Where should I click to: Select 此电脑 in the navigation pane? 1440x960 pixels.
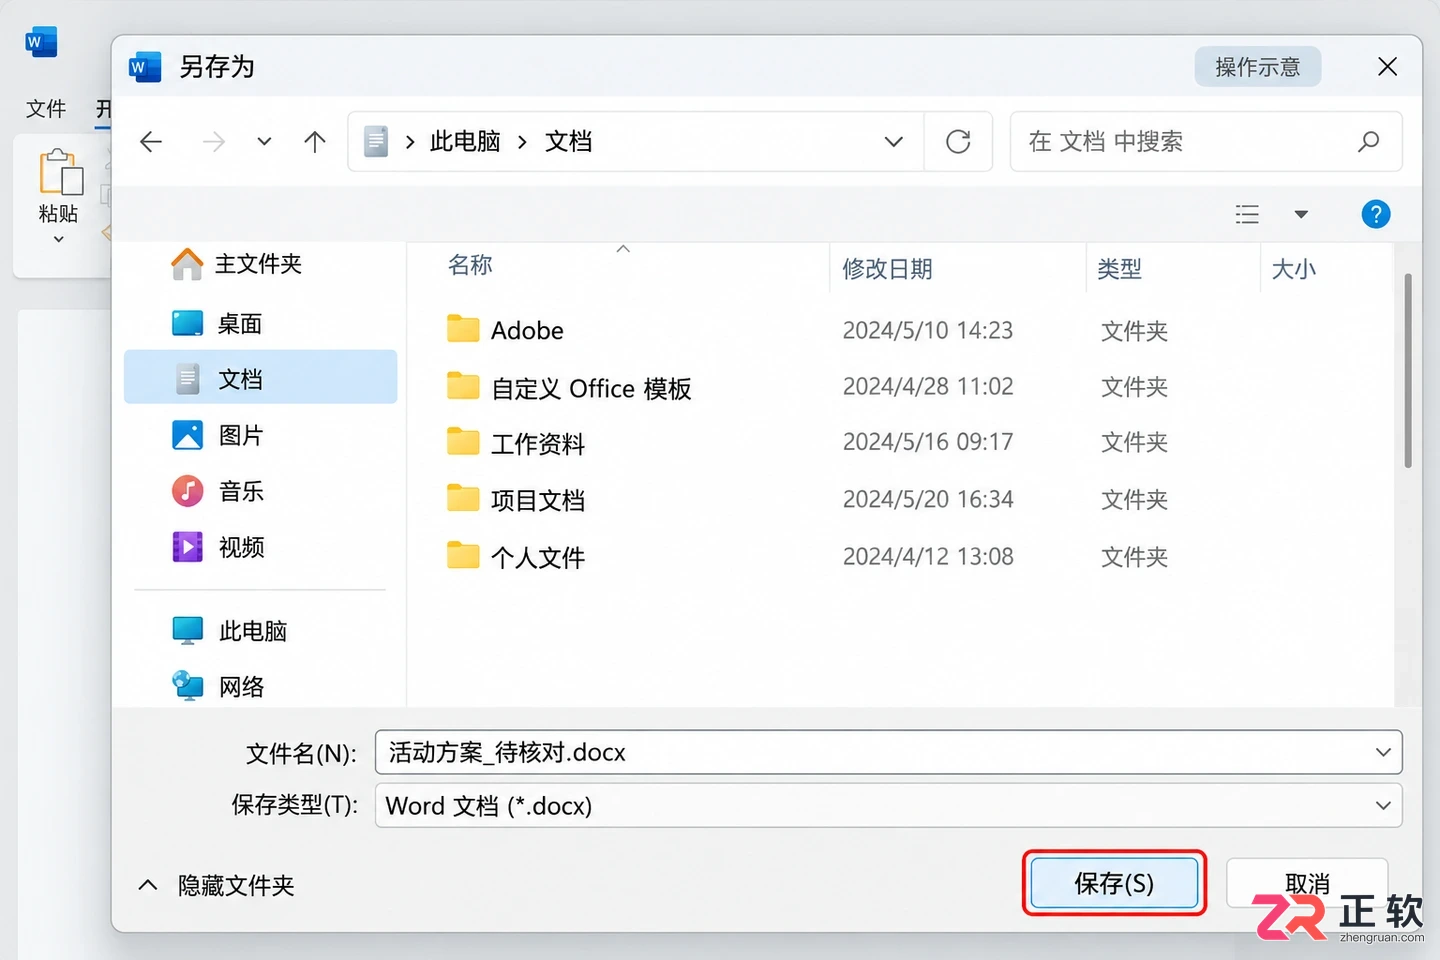click(260, 631)
